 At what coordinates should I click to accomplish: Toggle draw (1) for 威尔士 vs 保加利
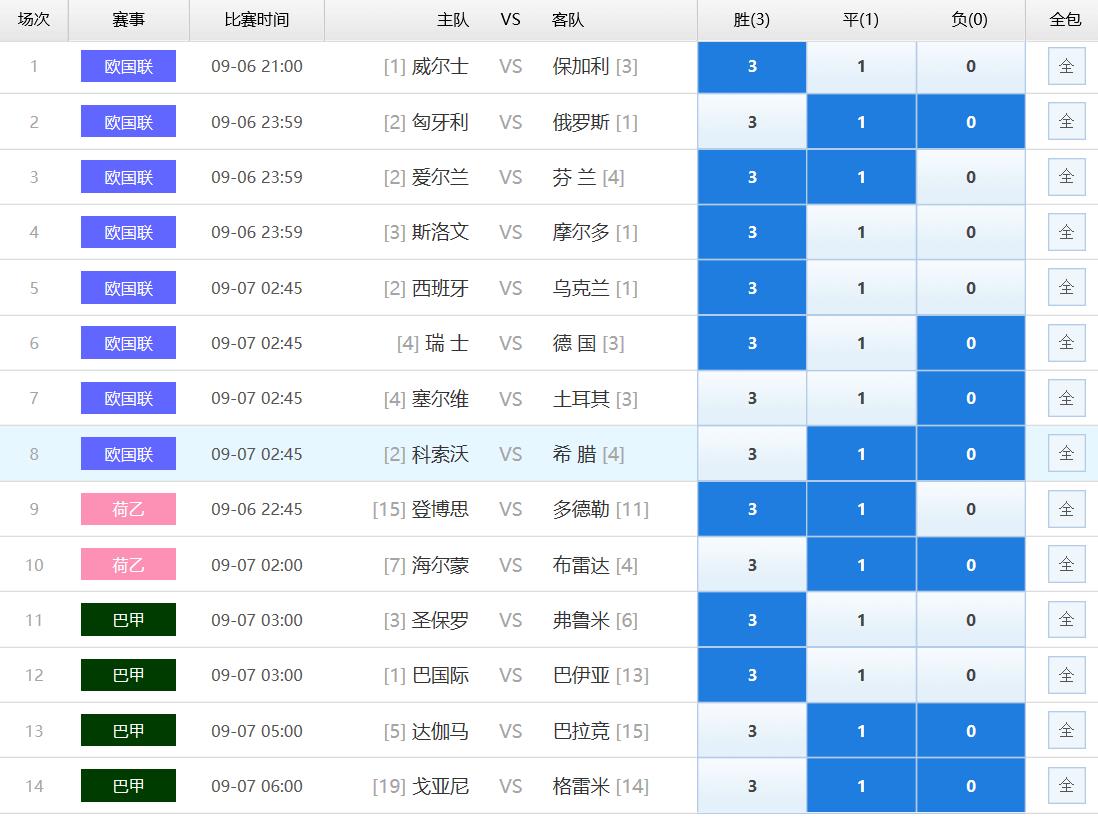coord(861,67)
